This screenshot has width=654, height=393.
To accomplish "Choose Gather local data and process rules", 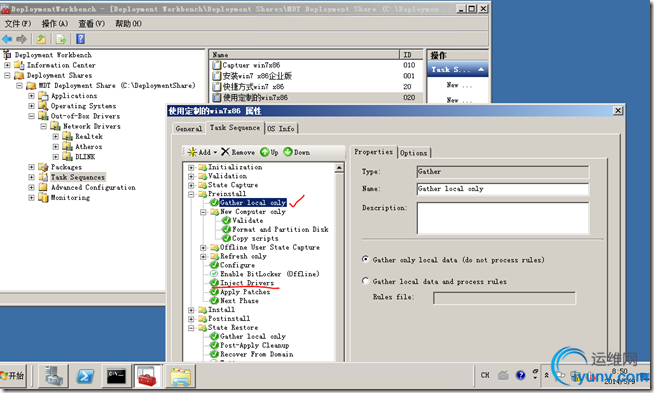I will [365, 281].
